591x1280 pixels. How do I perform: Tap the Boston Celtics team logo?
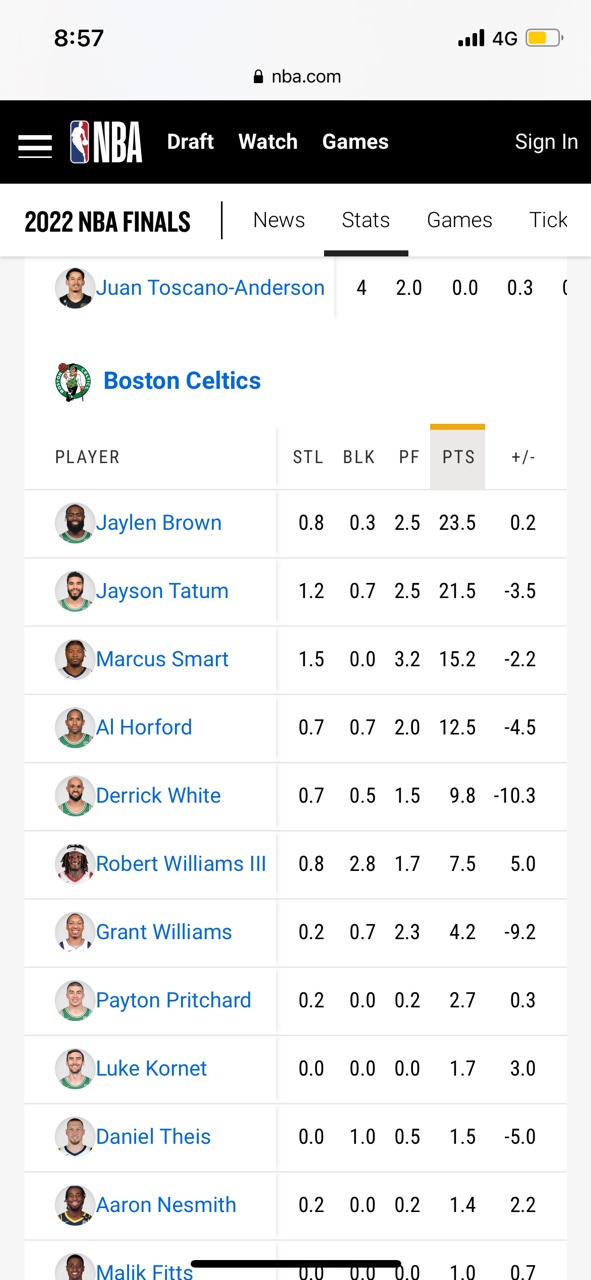click(73, 382)
